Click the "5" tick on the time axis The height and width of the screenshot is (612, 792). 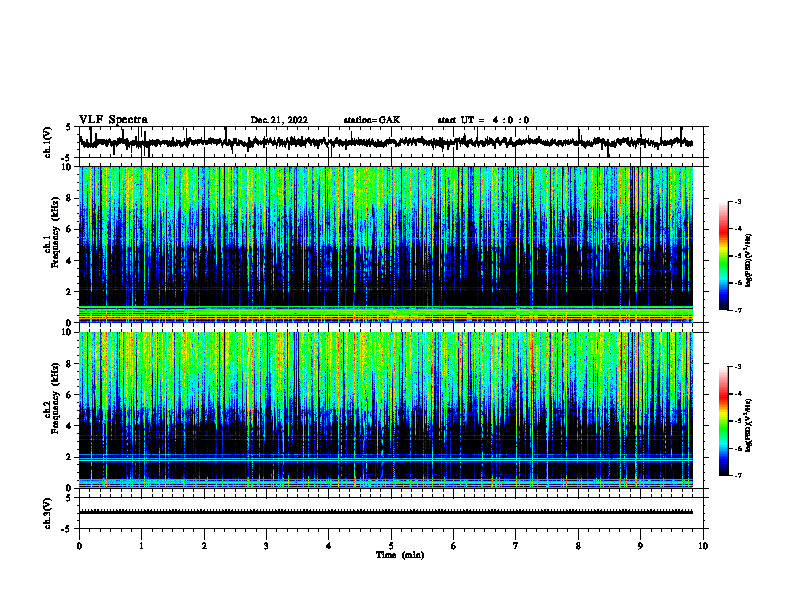point(391,546)
